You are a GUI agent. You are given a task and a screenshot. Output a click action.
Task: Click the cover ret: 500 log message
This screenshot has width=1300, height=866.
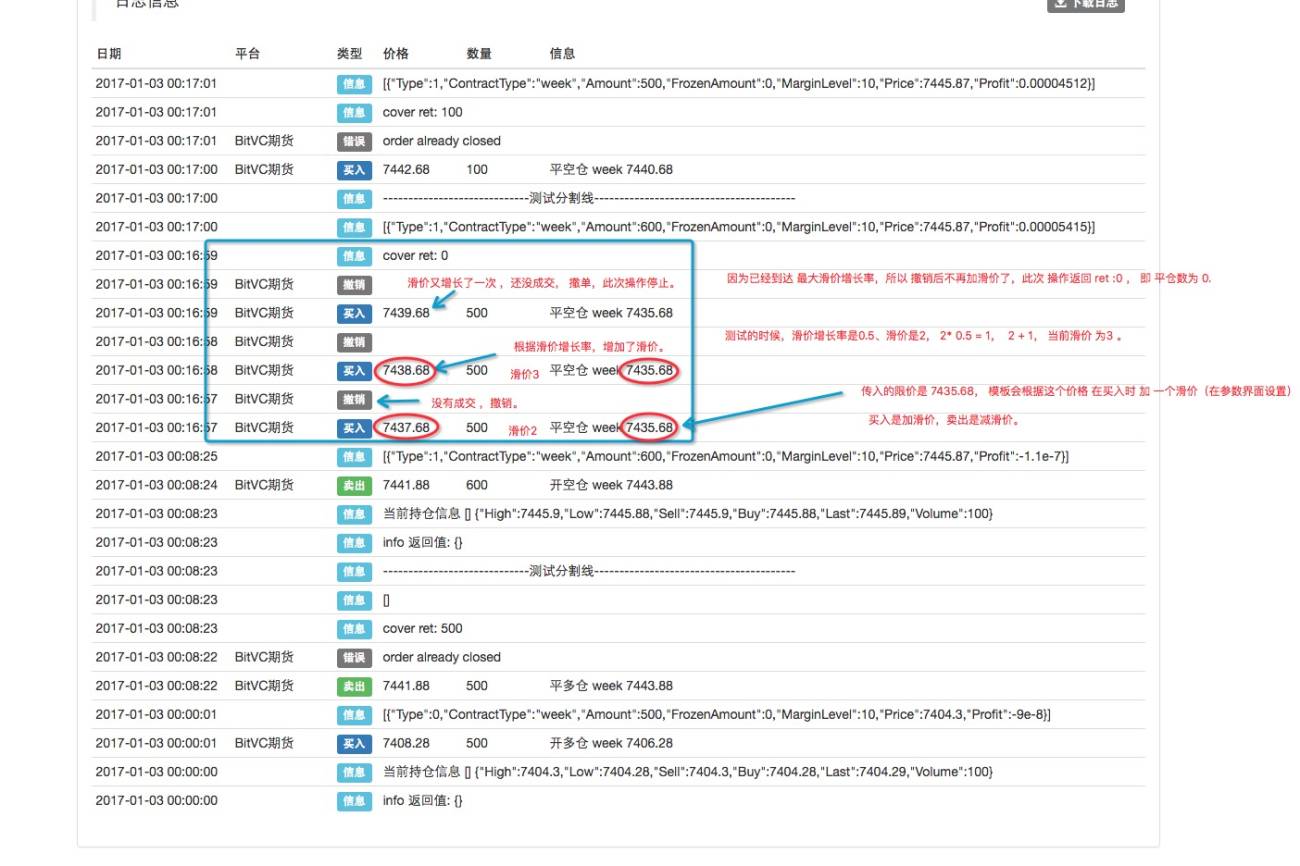pyautogui.click(x=423, y=629)
